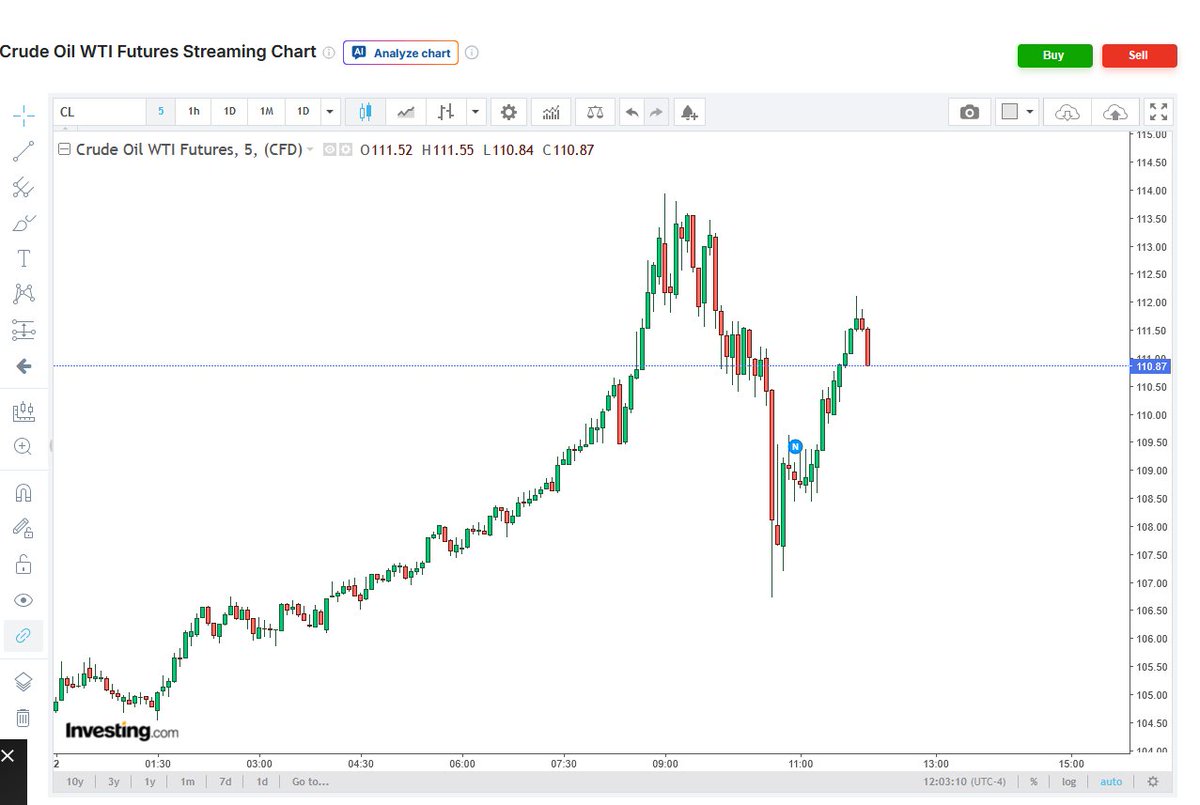Open chart properties gear in top toolbar
Viewport: 1200px width, 805px height.
pos(509,112)
